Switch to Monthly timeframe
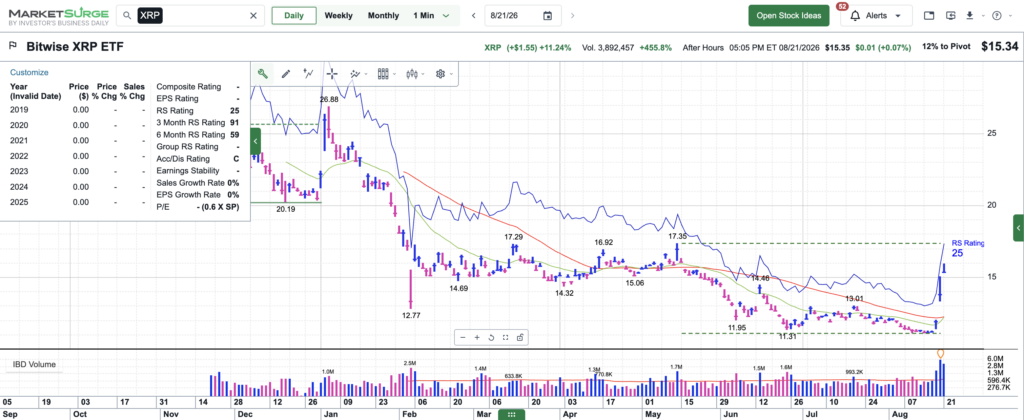Viewport: 1024px width, 420px height. 383,16
